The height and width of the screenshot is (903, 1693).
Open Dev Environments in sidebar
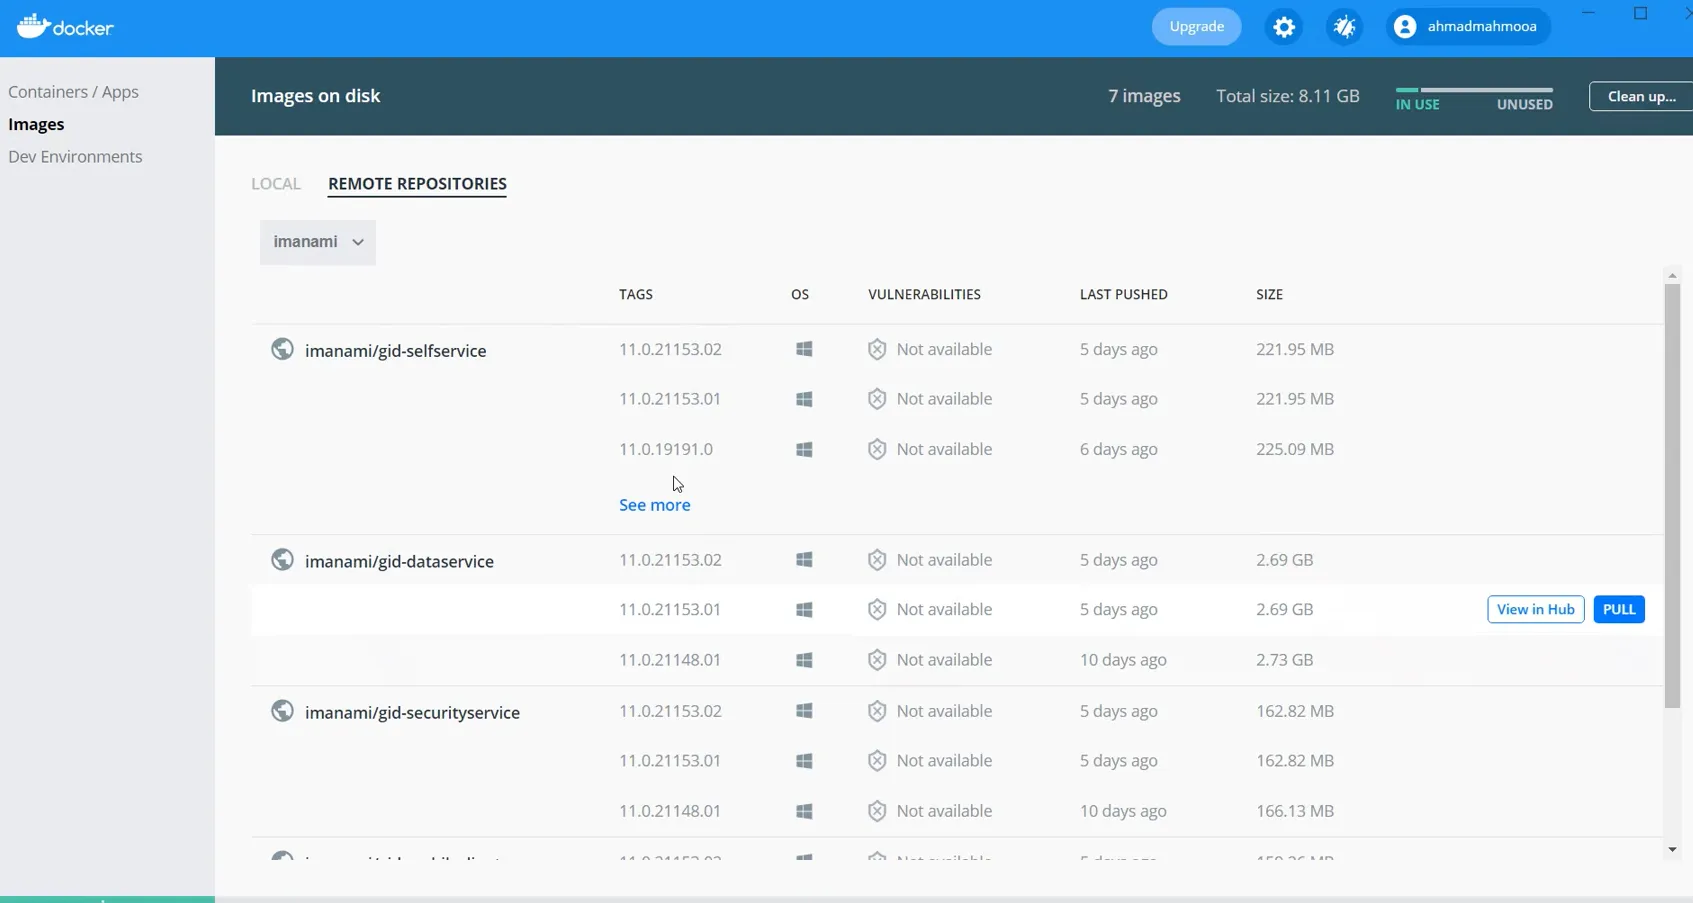coord(75,157)
